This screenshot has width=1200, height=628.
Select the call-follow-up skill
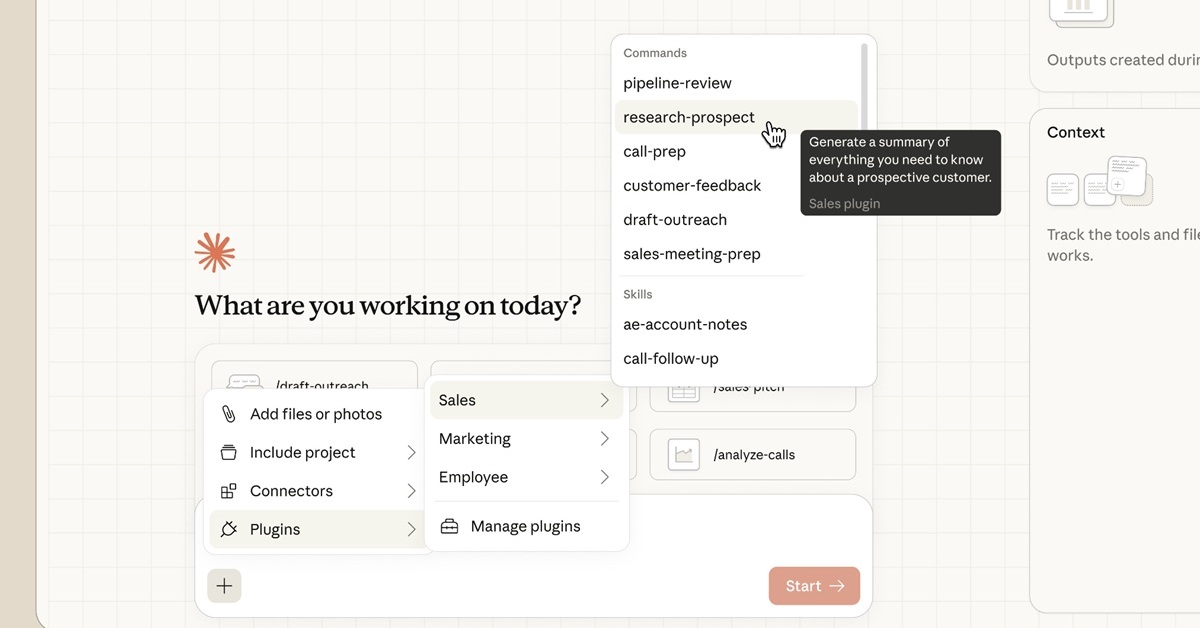tap(670, 359)
